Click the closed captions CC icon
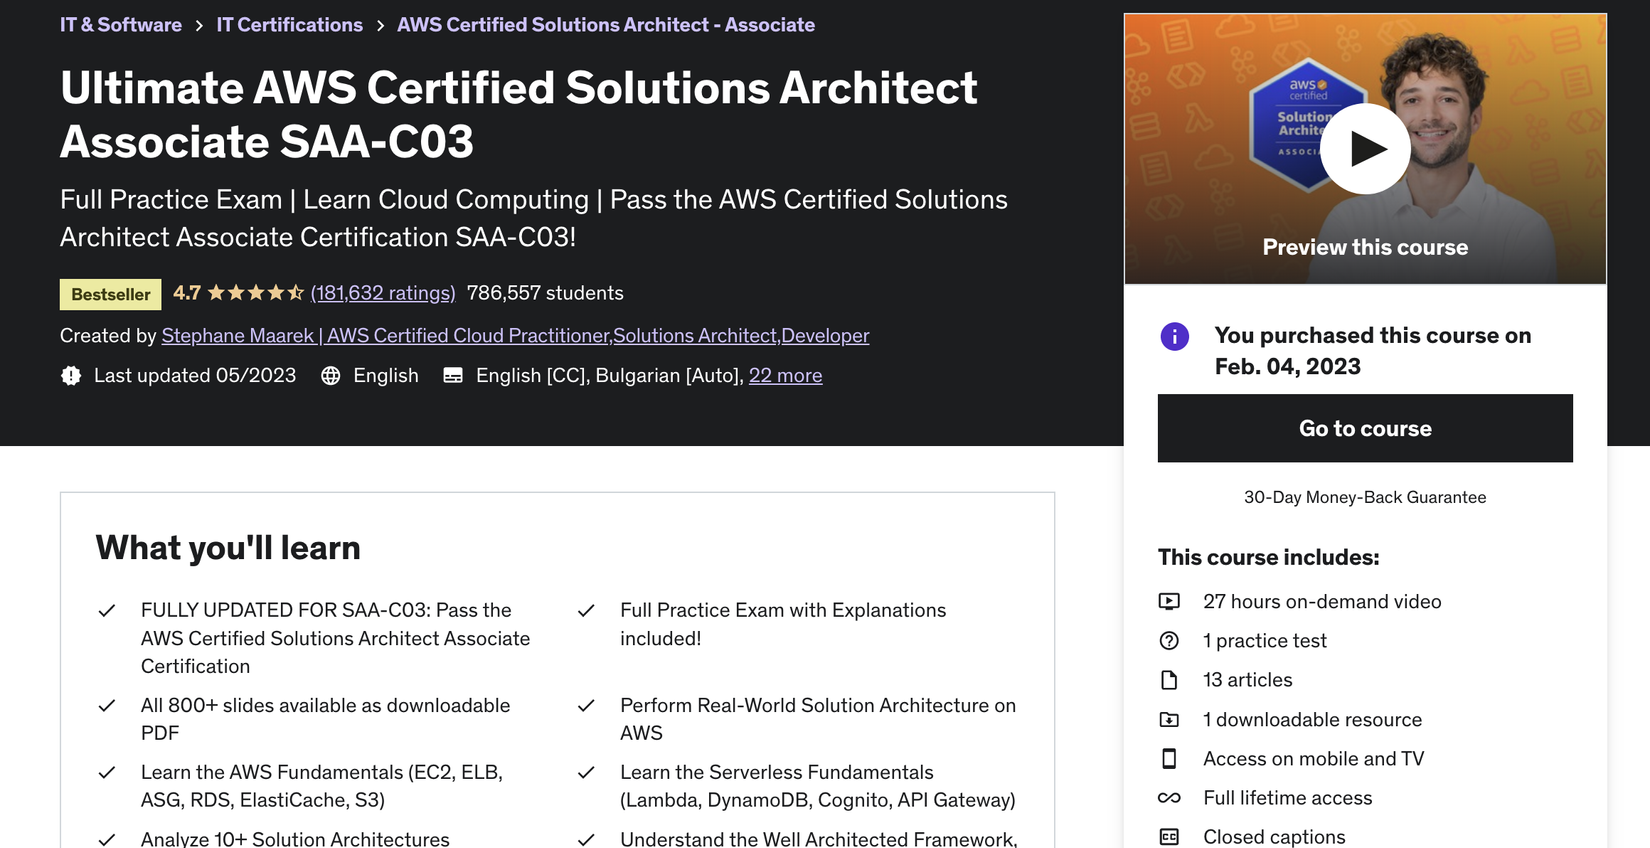The image size is (1650, 848). point(1169,837)
